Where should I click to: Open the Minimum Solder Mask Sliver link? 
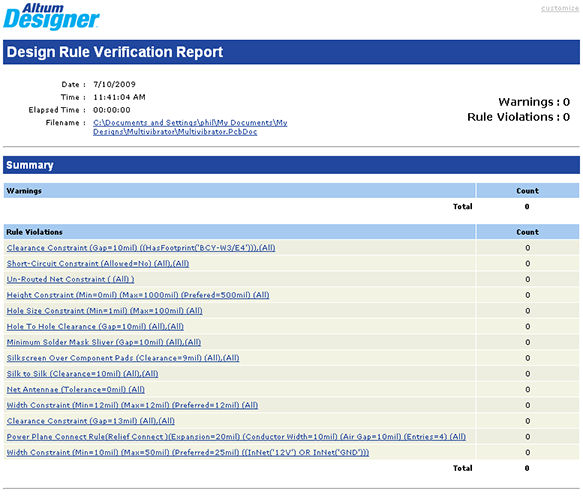pyautogui.click(x=104, y=342)
